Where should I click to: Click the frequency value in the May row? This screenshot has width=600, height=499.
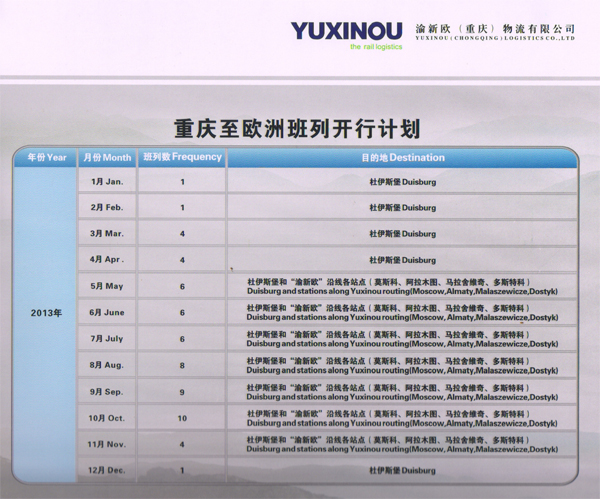(x=183, y=286)
